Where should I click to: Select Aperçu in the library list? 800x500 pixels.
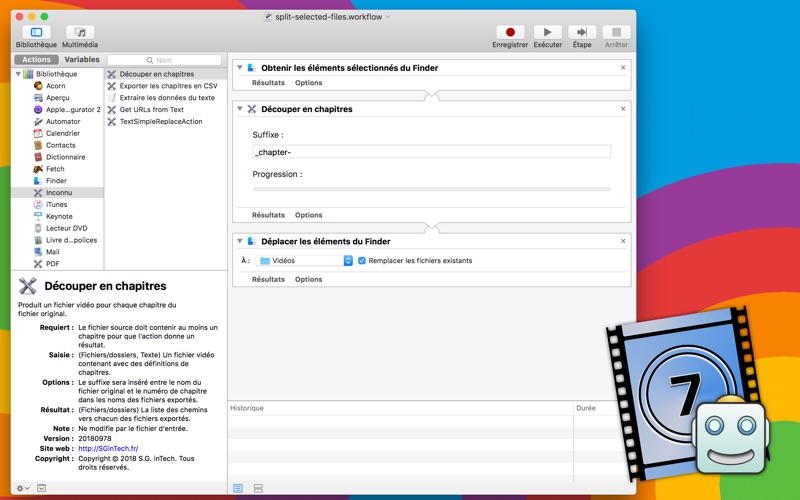[58, 97]
